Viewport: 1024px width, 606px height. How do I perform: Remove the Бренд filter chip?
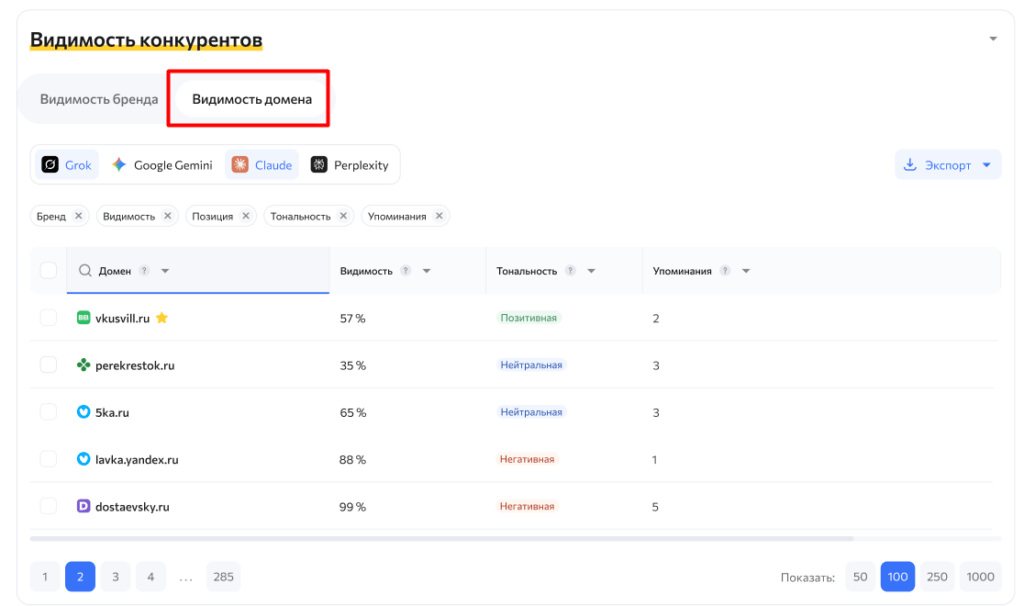[x=78, y=216]
